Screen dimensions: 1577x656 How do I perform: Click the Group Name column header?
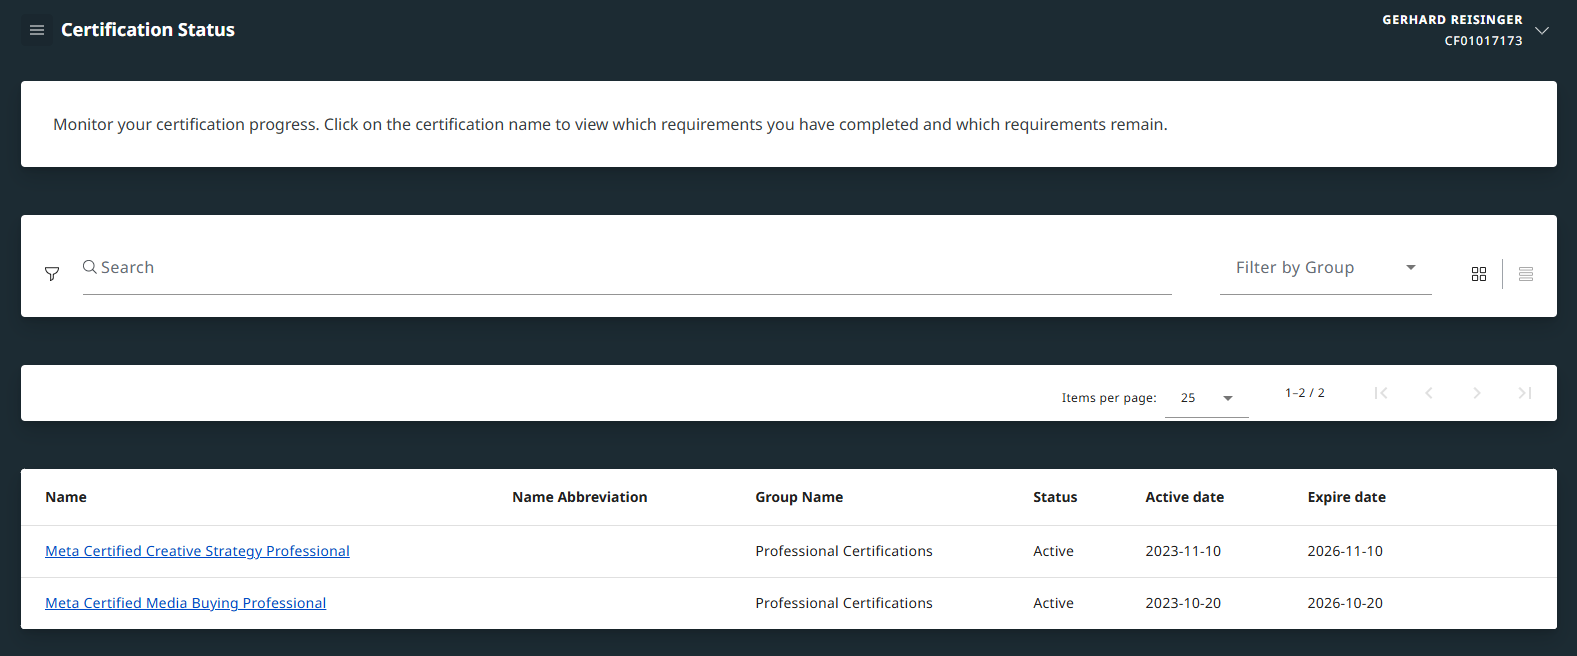click(799, 497)
